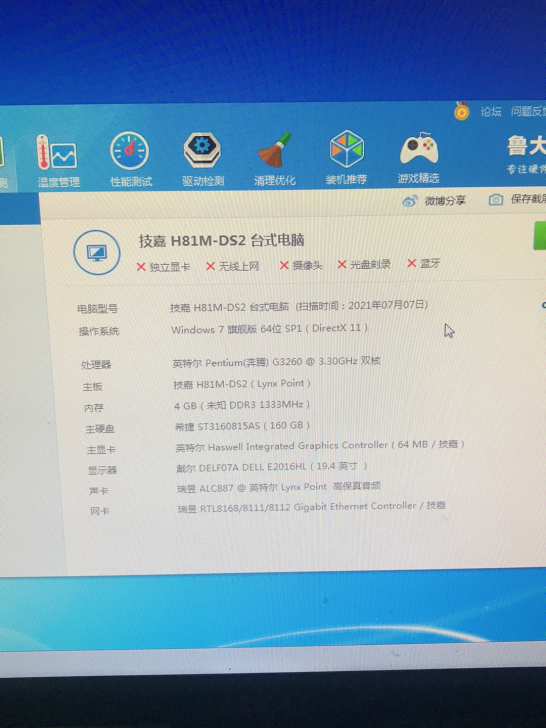
Task: Click the 瑞昱 ALC887 sound card value
Action: 279,487
